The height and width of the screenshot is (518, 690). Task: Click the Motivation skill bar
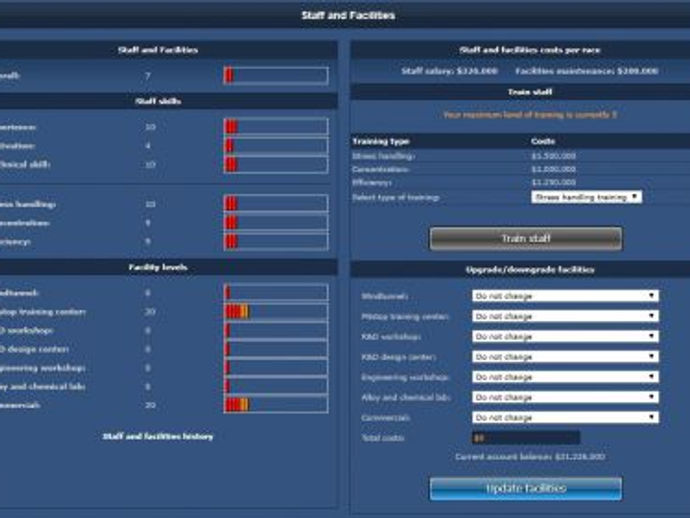coord(276,146)
